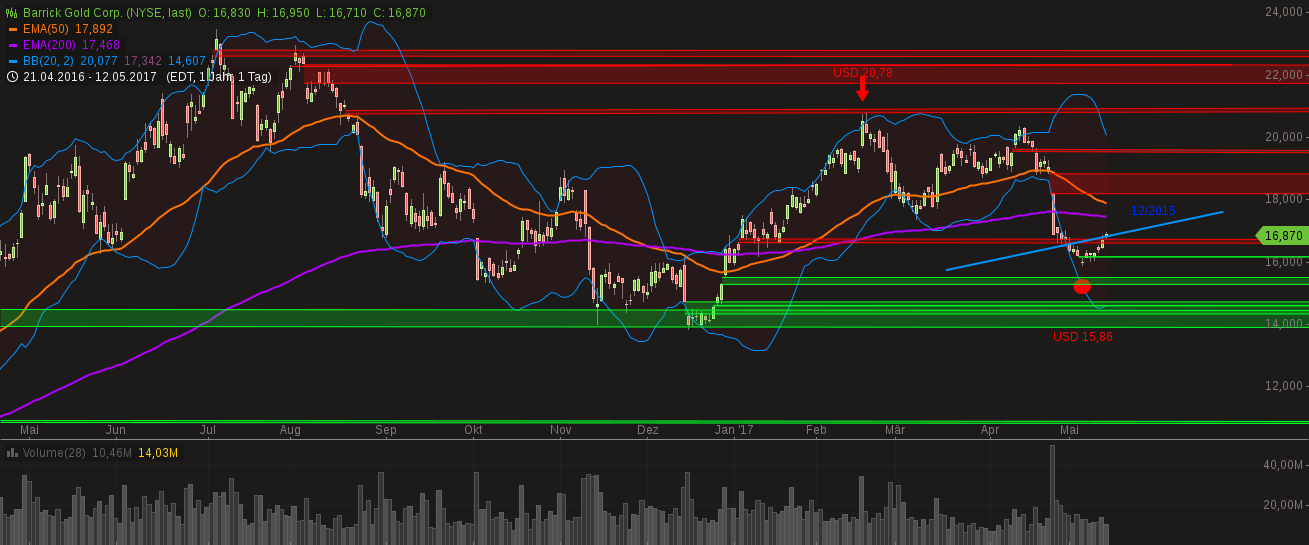Click the 12,000 price axis label

coord(1285,386)
